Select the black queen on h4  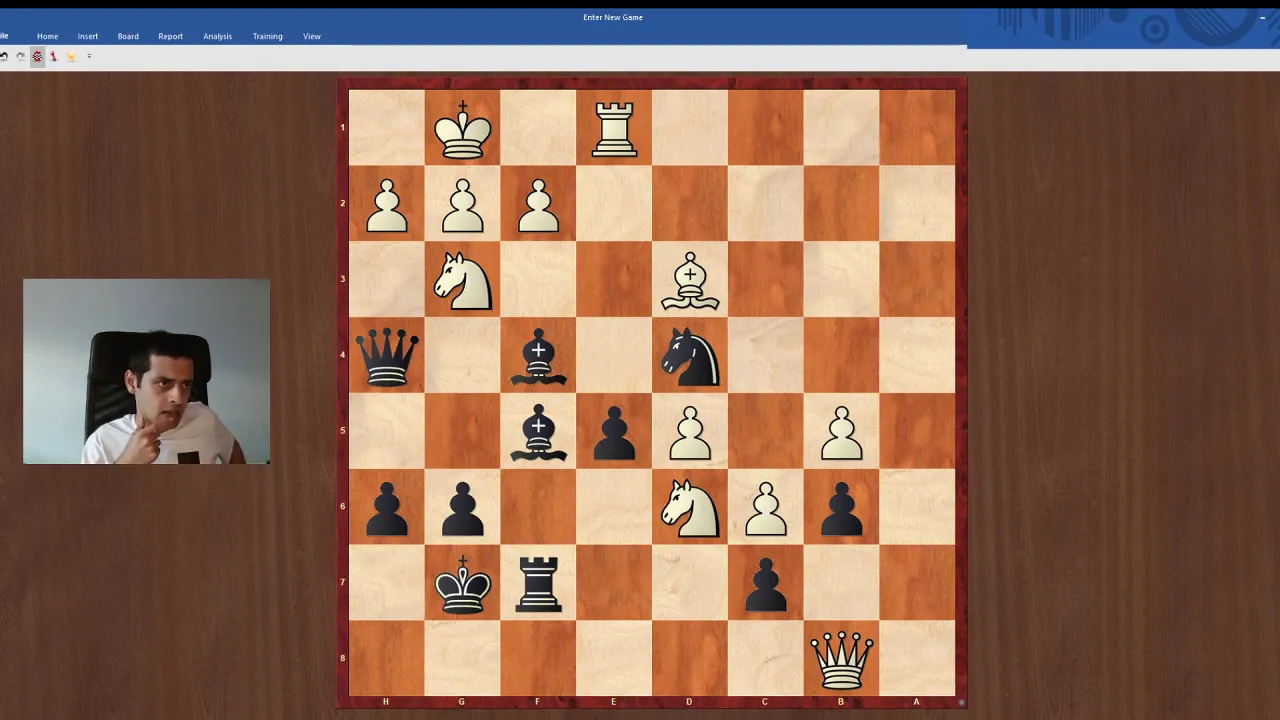(x=387, y=357)
